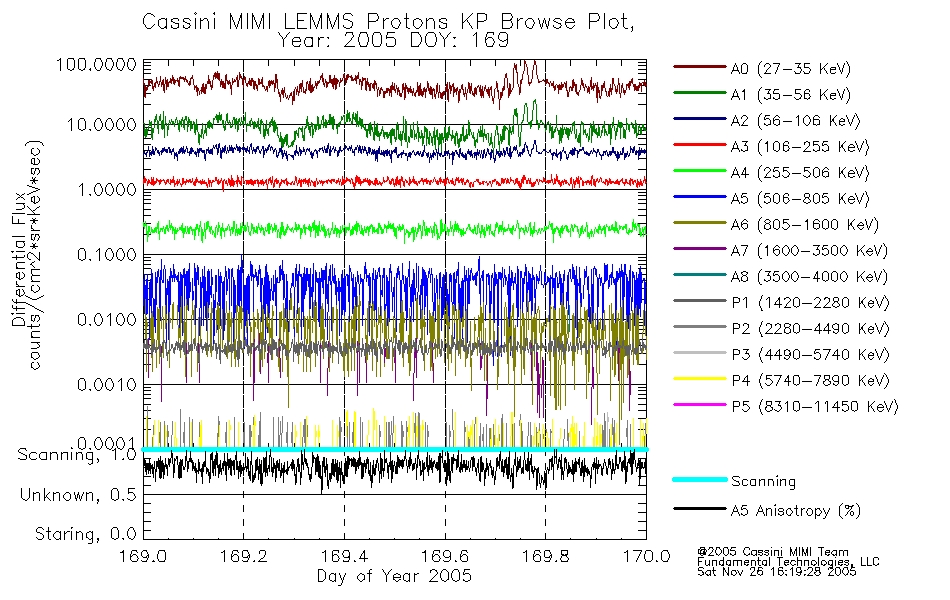
Task: Click the '@2005 Cassini MIMI Team' credit text
Action: (x=772, y=552)
